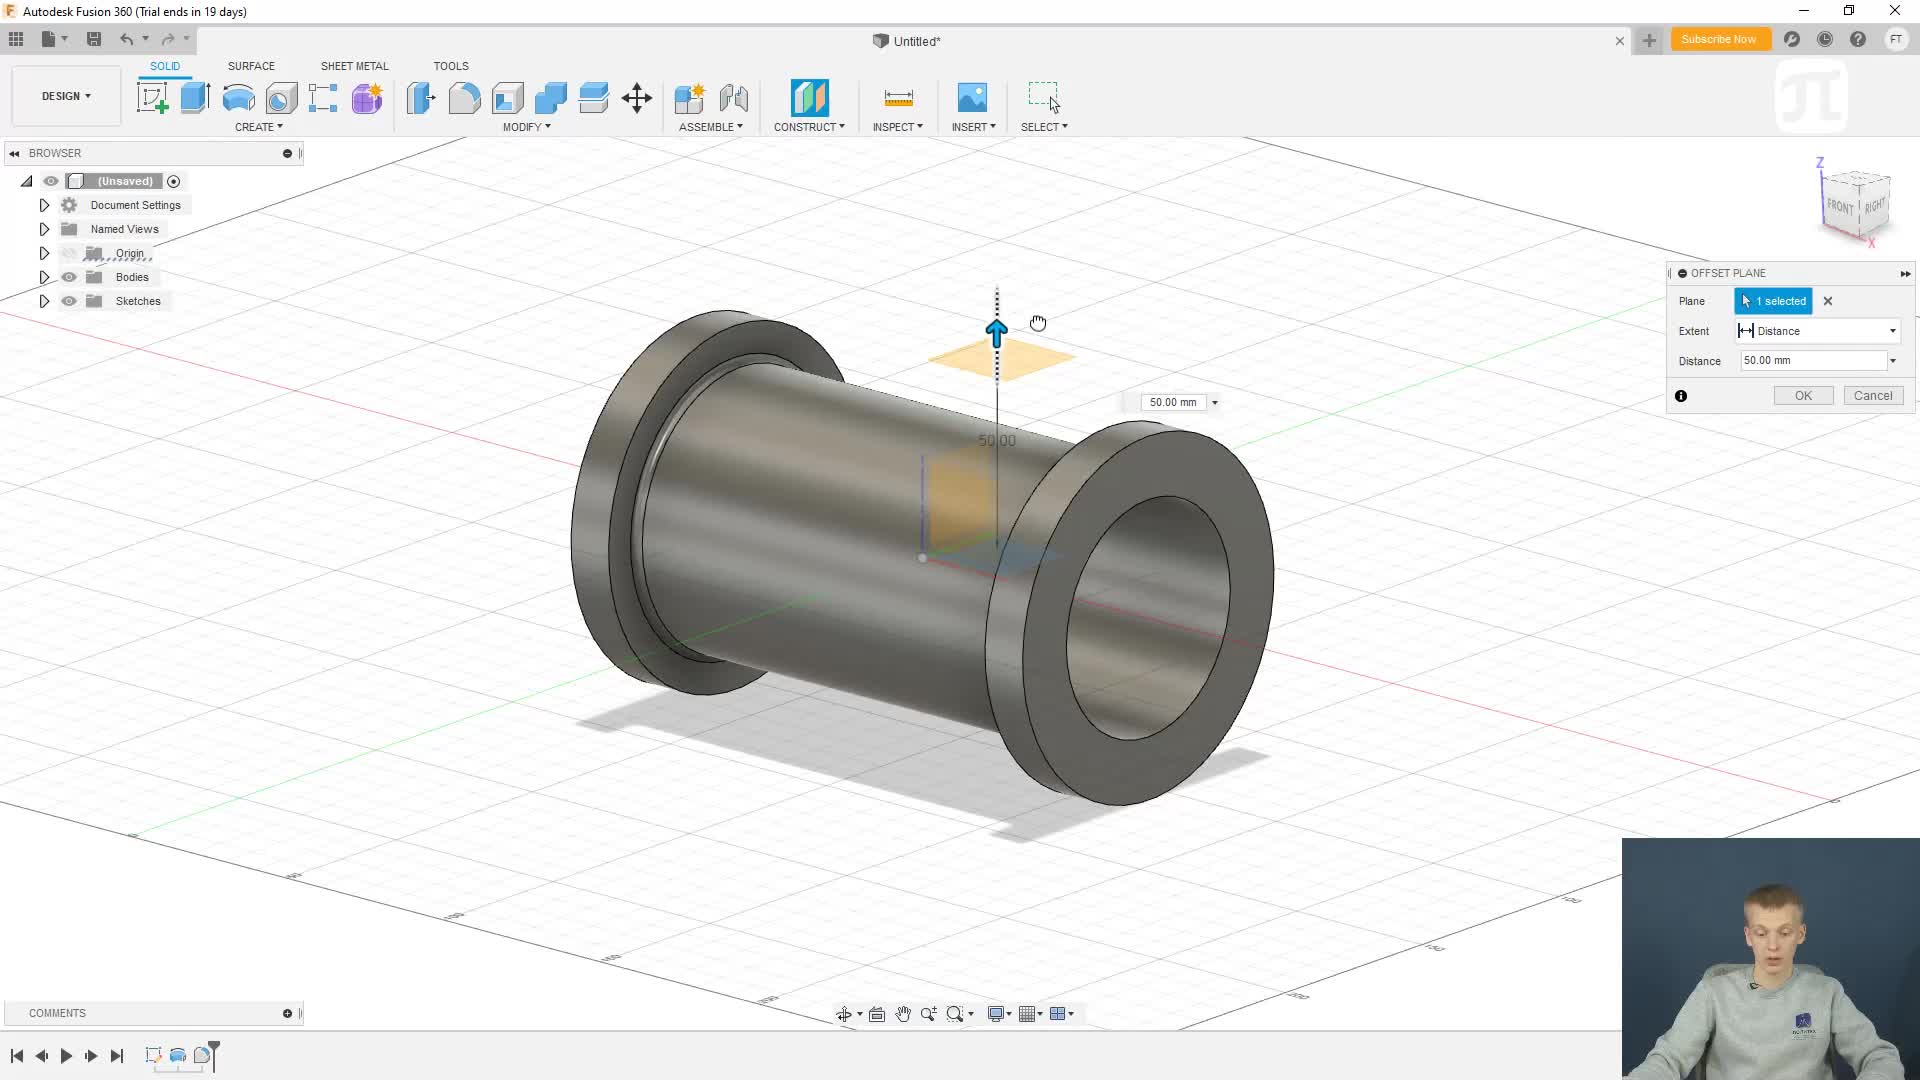Click OK in Offset Plane dialog
1920x1080 pixels.
tap(1803, 396)
